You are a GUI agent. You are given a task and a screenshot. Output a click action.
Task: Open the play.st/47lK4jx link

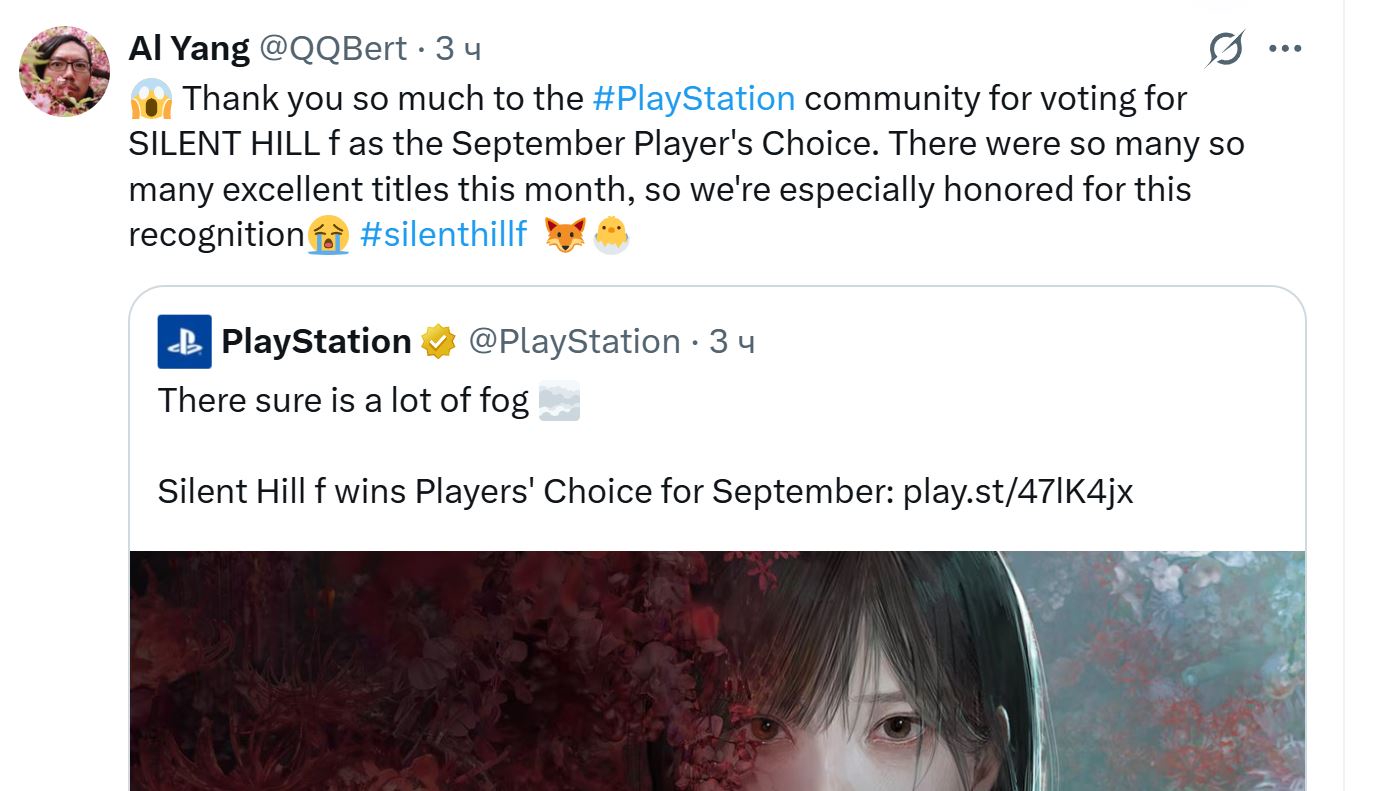click(1018, 491)
